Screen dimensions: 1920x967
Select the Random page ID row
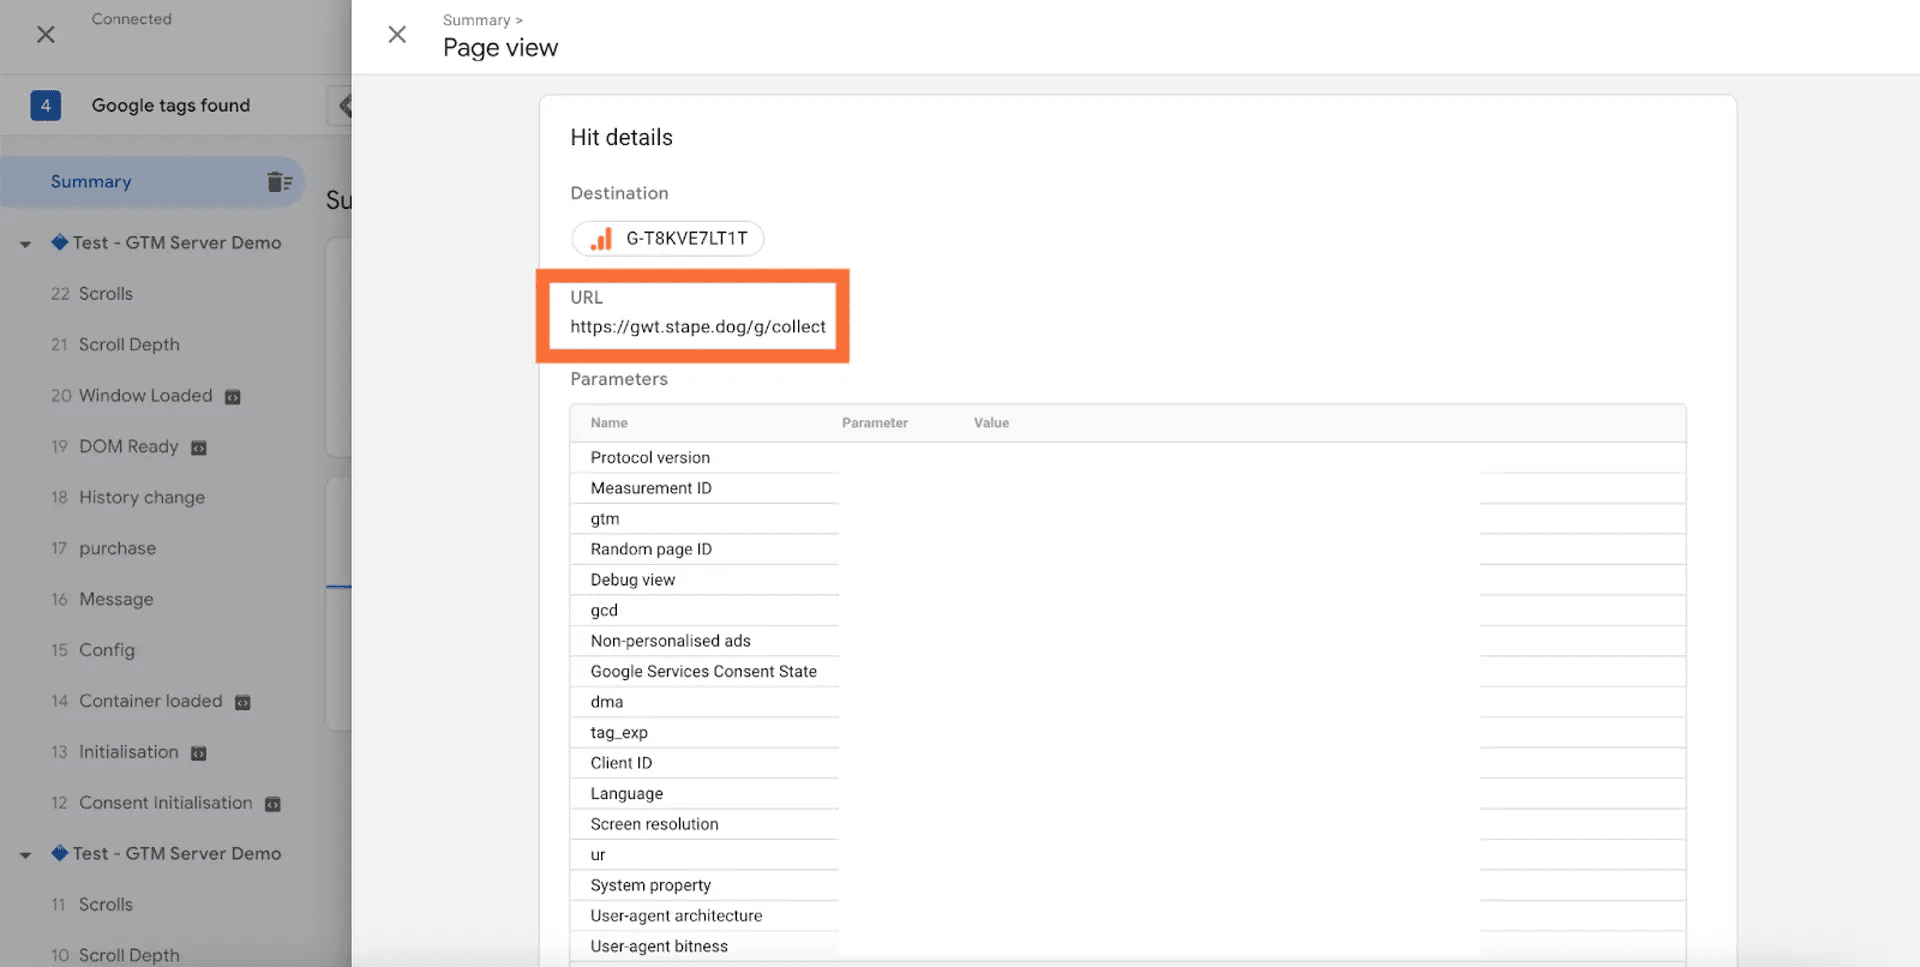coord(1128,549)
